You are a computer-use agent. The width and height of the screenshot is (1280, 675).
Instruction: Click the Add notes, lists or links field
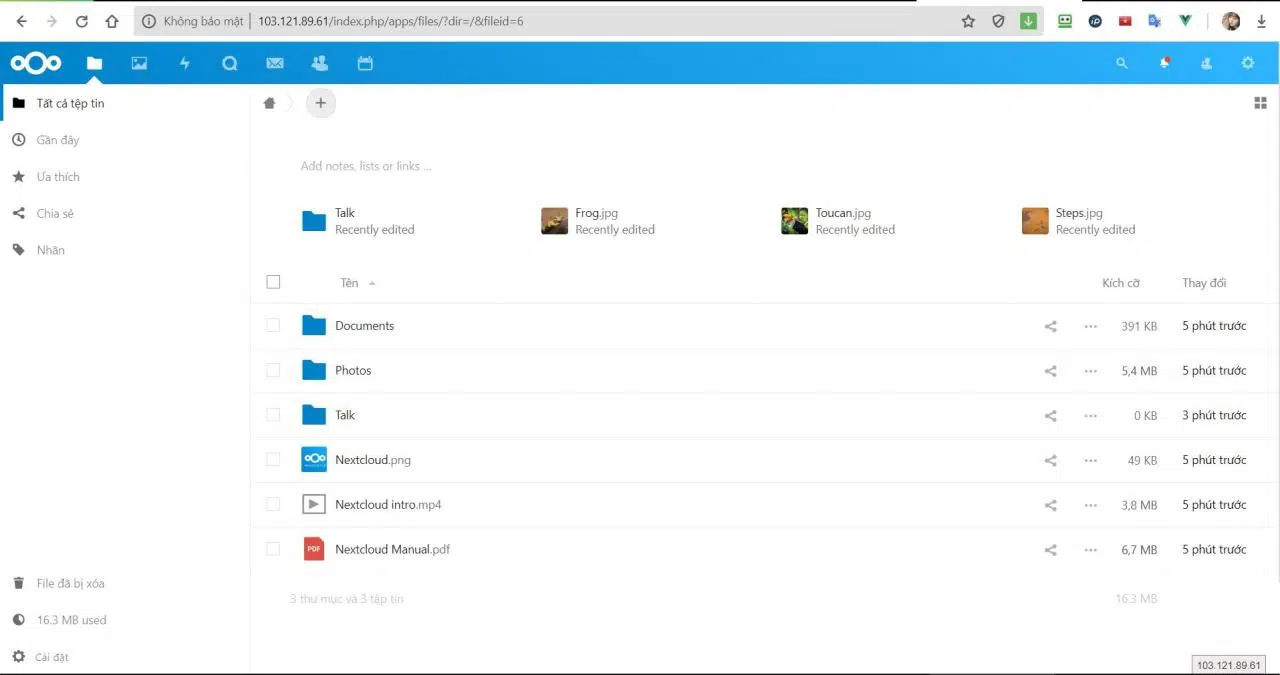tap(366, 166)
